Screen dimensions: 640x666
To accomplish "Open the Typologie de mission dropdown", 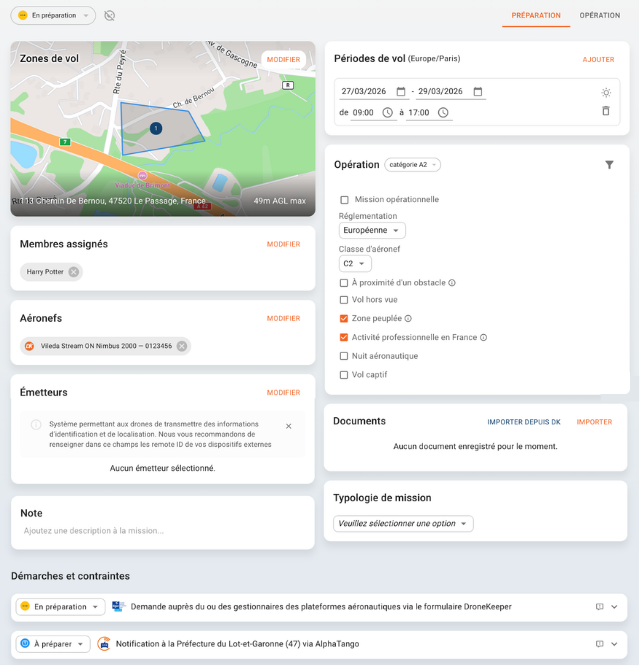I will click(403, 524).
